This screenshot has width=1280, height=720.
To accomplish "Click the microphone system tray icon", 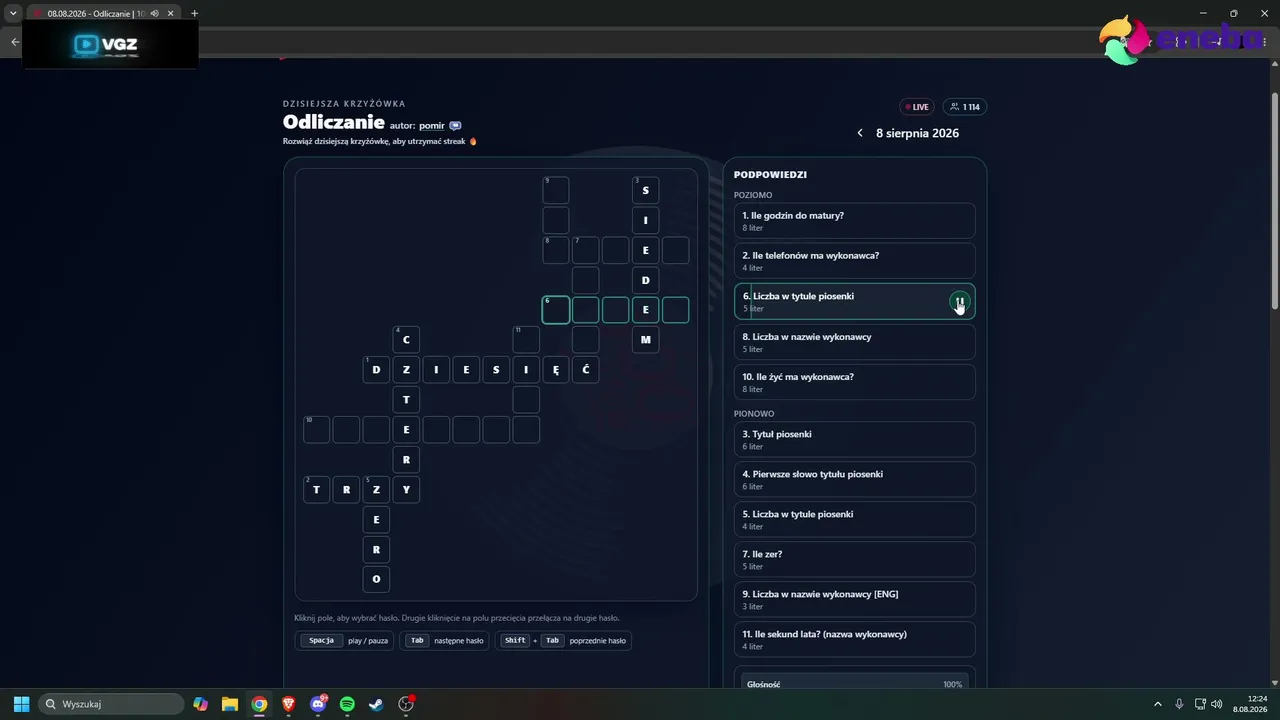I will [x=1179, y=704].
